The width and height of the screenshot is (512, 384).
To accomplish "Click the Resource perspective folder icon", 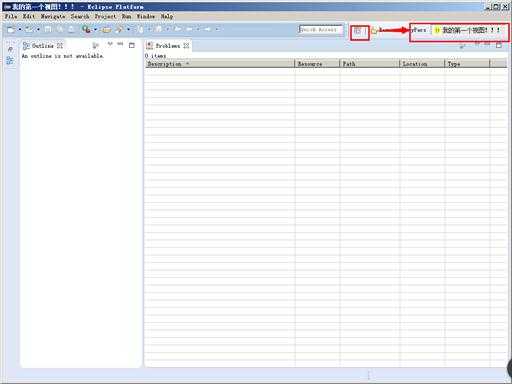I will (x=374, y=31).
